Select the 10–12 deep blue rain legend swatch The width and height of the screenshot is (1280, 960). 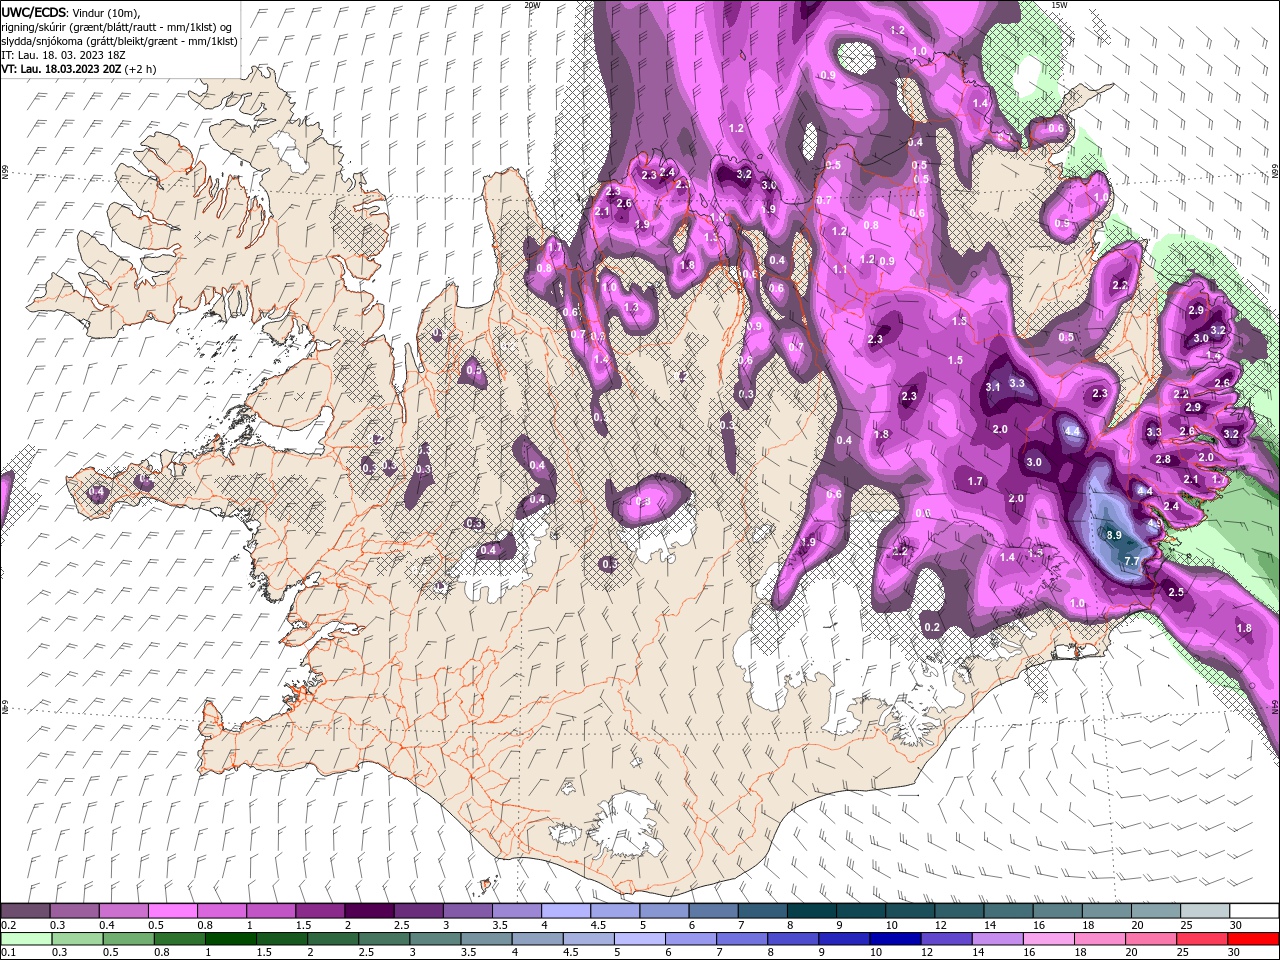pos(895,939)
